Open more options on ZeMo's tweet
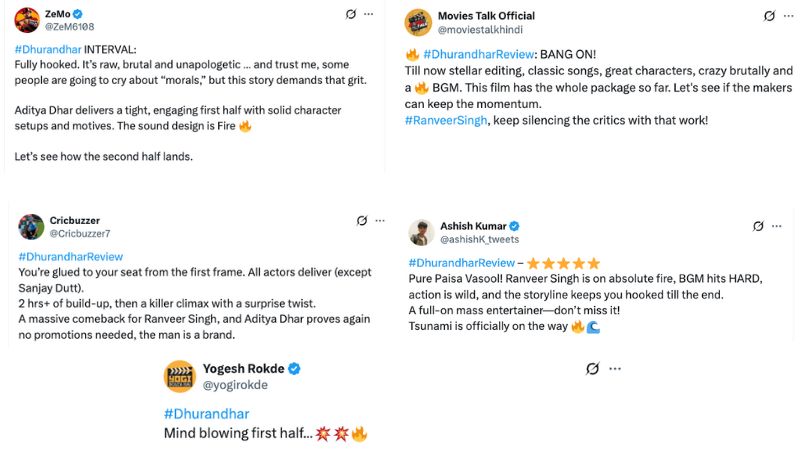Image resolution: width=800 pixels, height=450 pixels. 369,15
